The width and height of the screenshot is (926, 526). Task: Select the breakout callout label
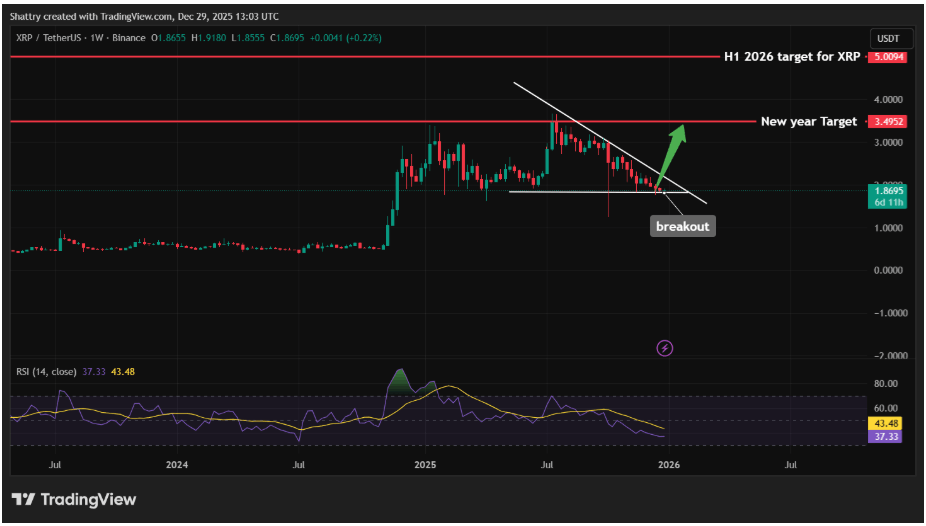coord(683,227)
